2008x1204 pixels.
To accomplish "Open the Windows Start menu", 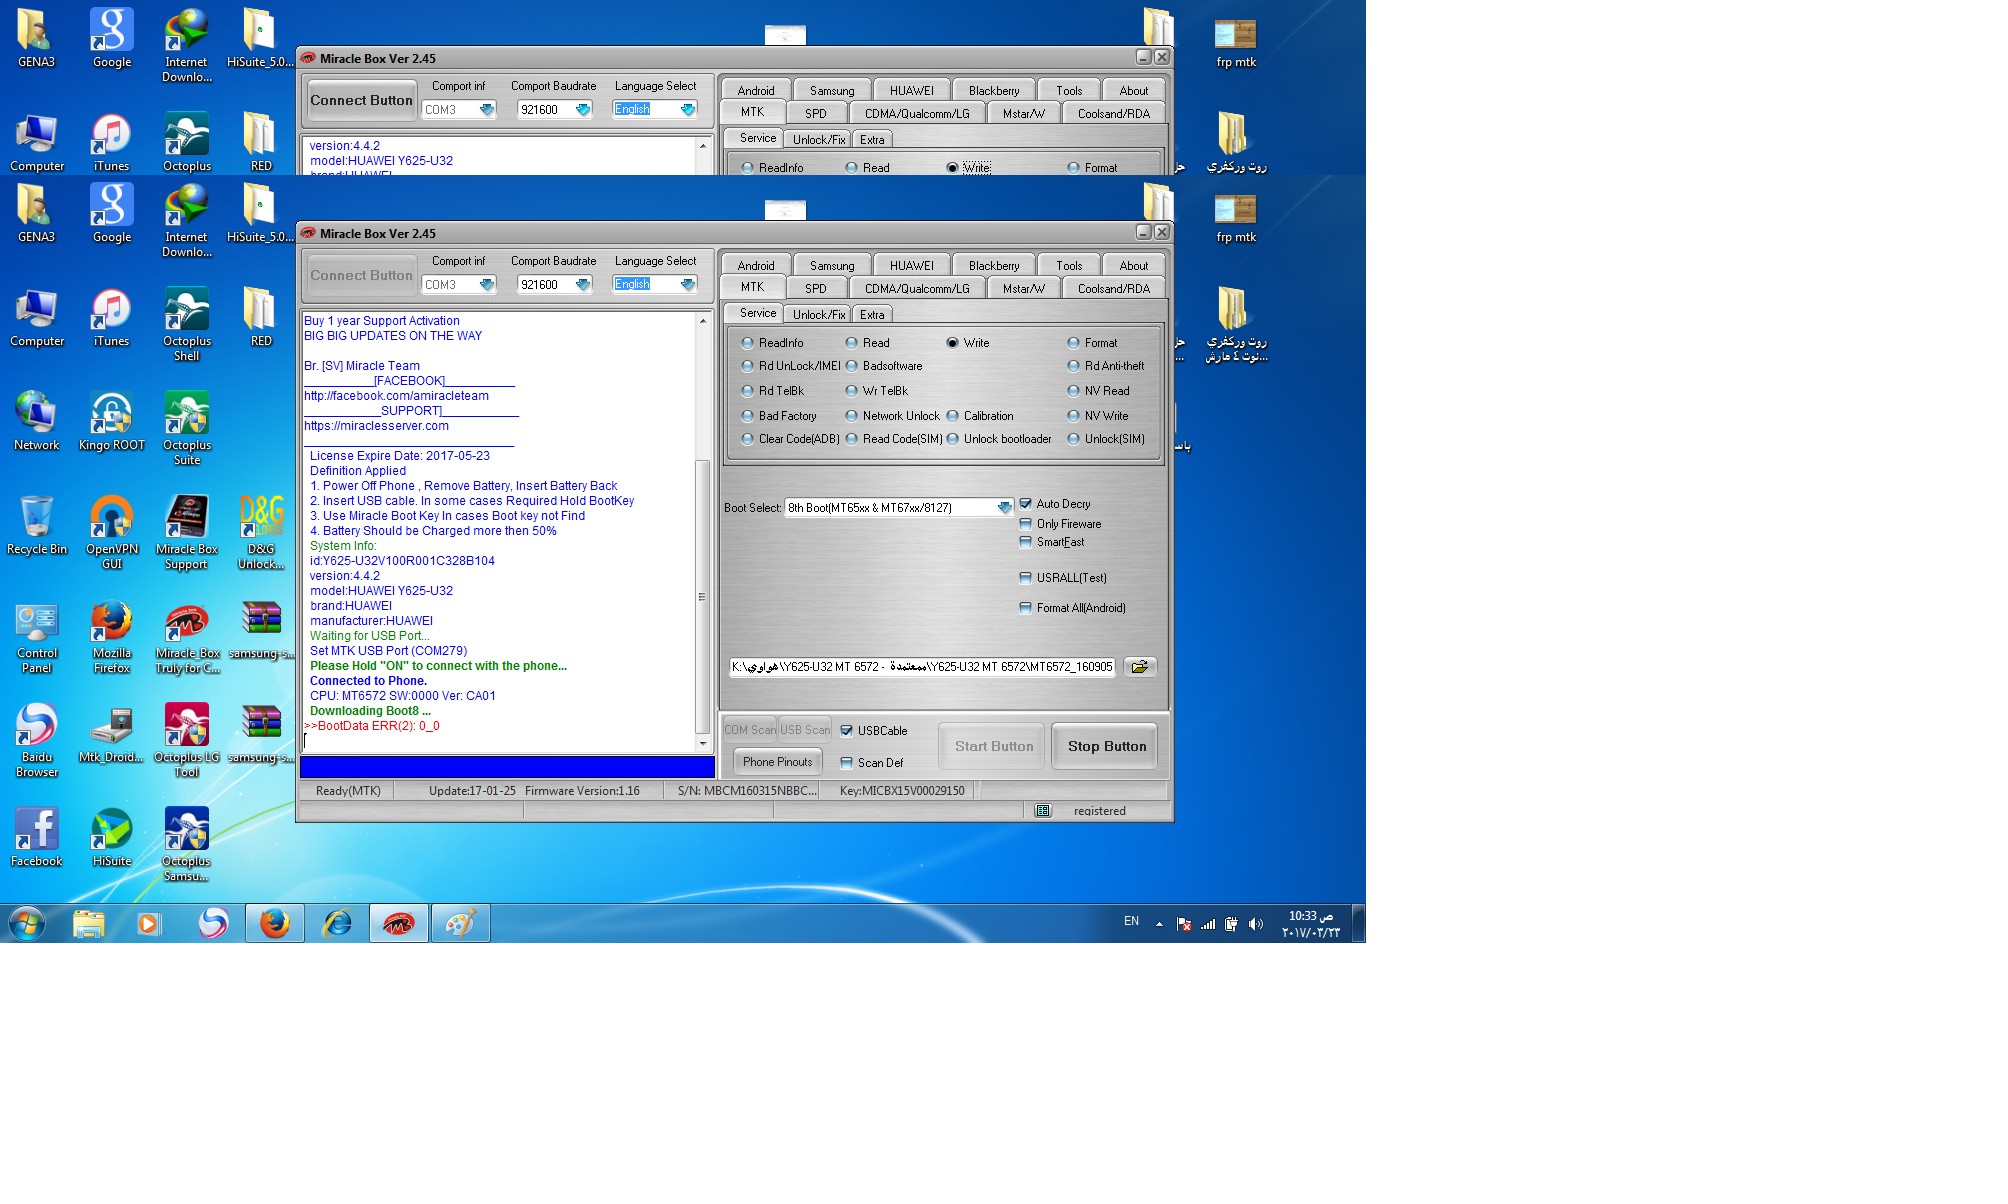I will [x=27, y=923].
